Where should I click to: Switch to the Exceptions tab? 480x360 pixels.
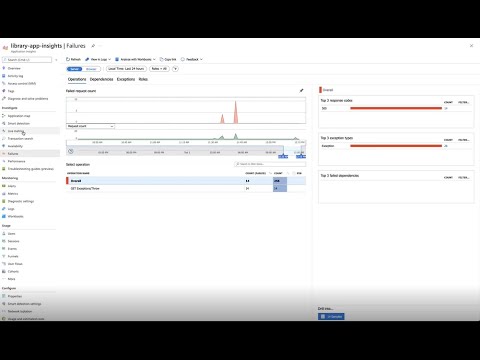pyautogui.click(x=126, y=79)
